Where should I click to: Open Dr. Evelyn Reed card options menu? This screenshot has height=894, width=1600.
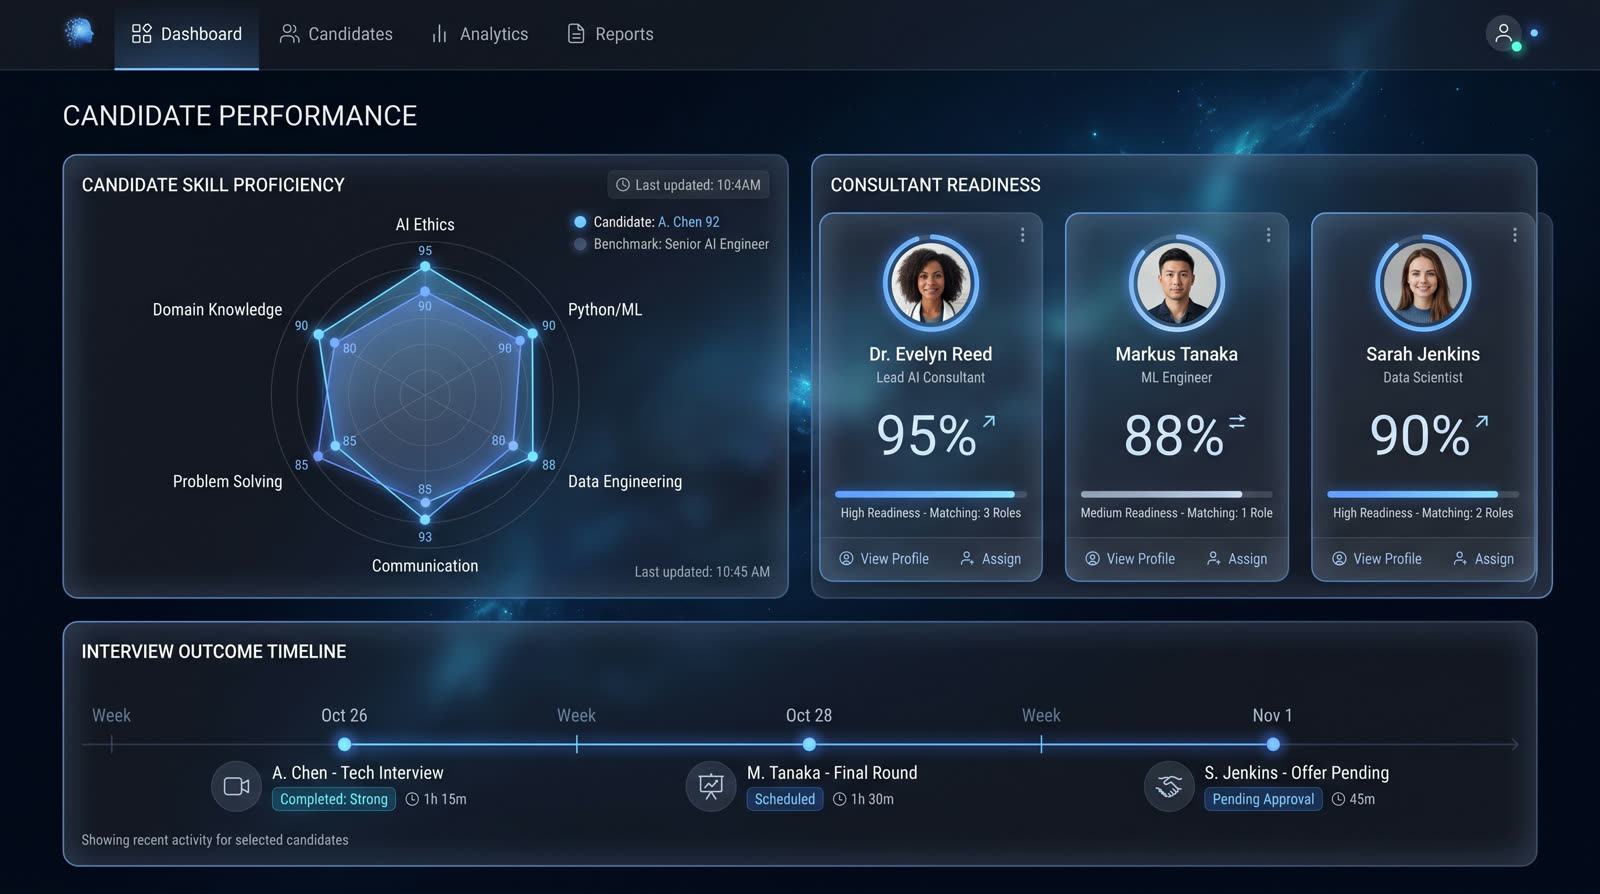click(1022, 234)
